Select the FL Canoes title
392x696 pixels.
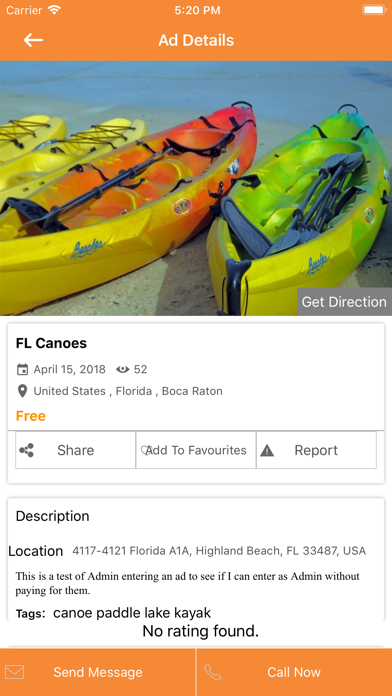click(x=51, y=343)
